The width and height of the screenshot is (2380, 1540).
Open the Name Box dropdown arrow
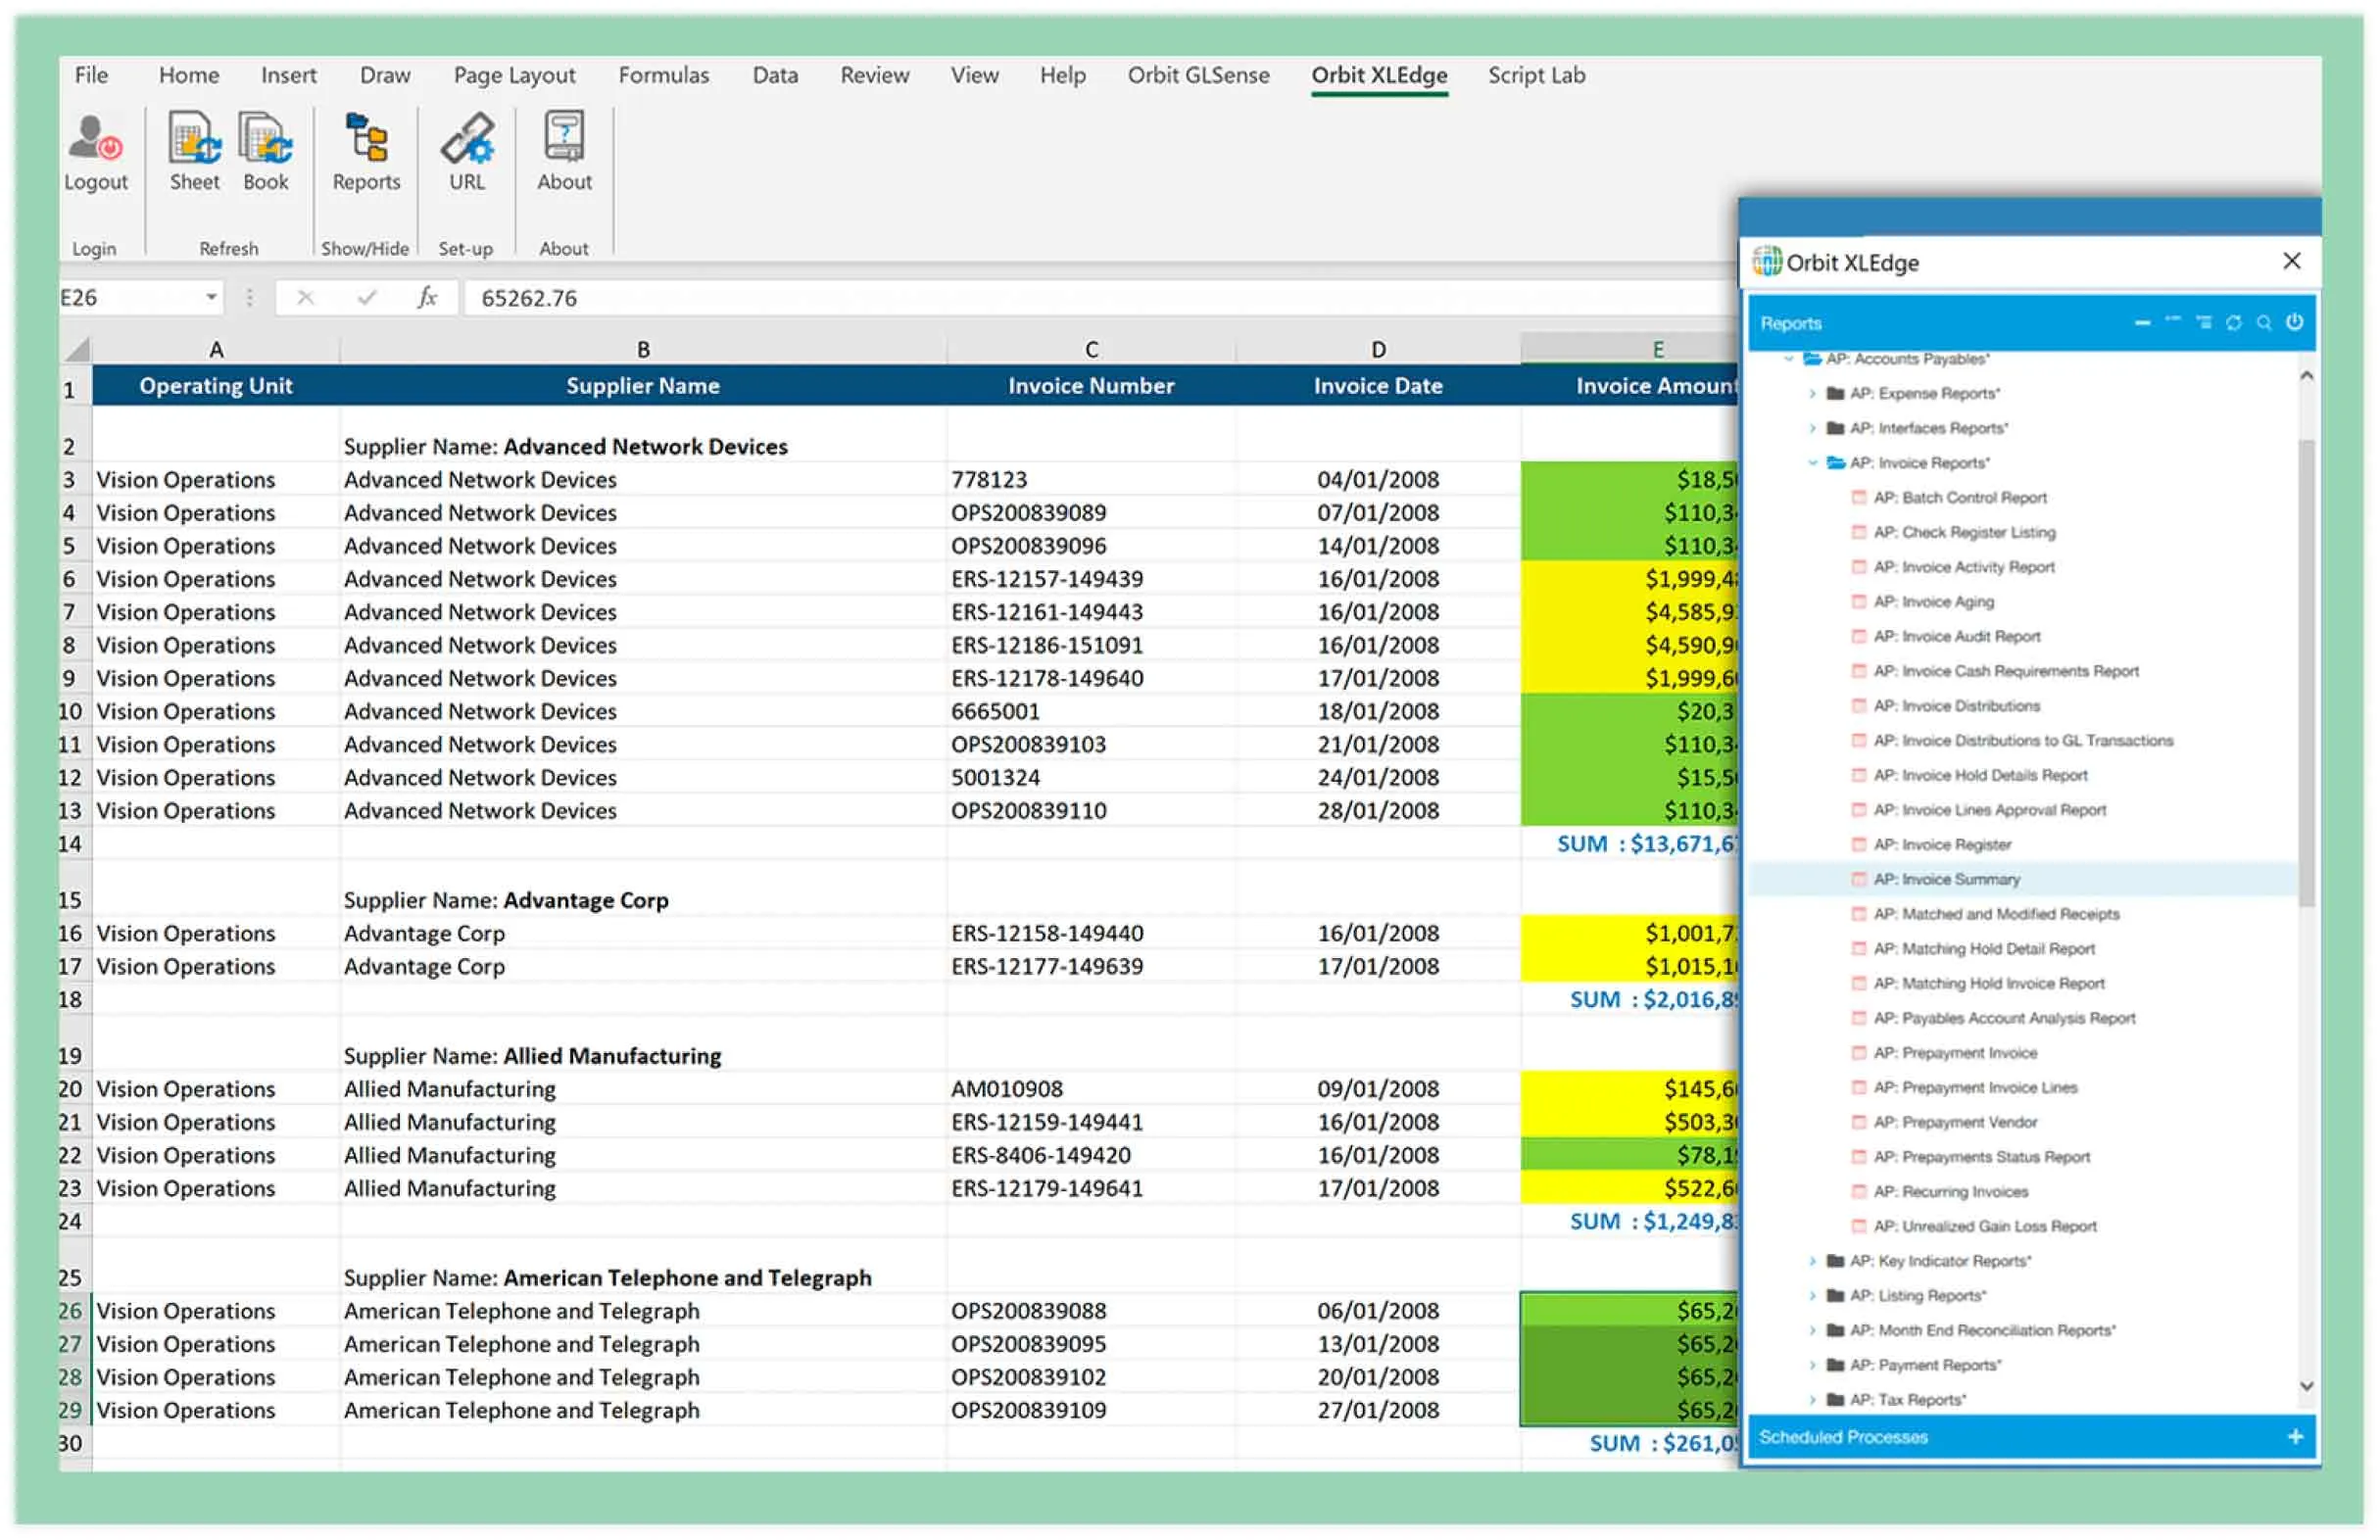pyautogui.click(x=211, y=297)
